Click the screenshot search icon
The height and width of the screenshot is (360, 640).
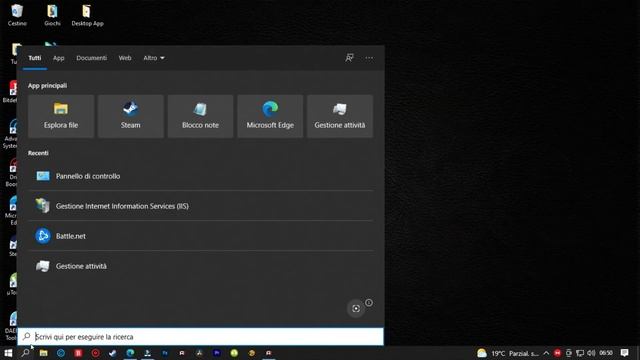[356, 309]
